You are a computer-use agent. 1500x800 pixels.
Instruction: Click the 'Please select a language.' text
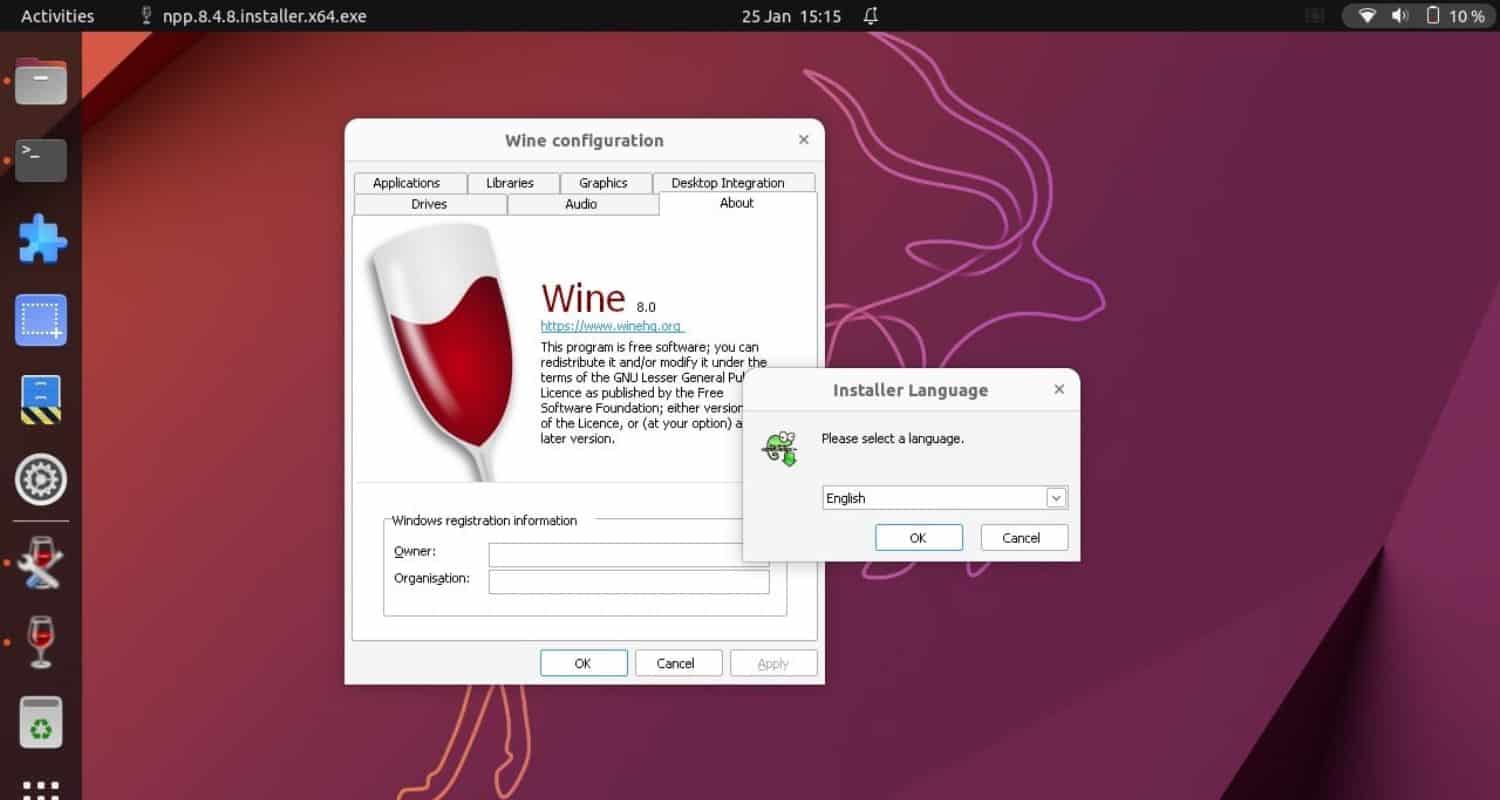(x=893, y=438)
